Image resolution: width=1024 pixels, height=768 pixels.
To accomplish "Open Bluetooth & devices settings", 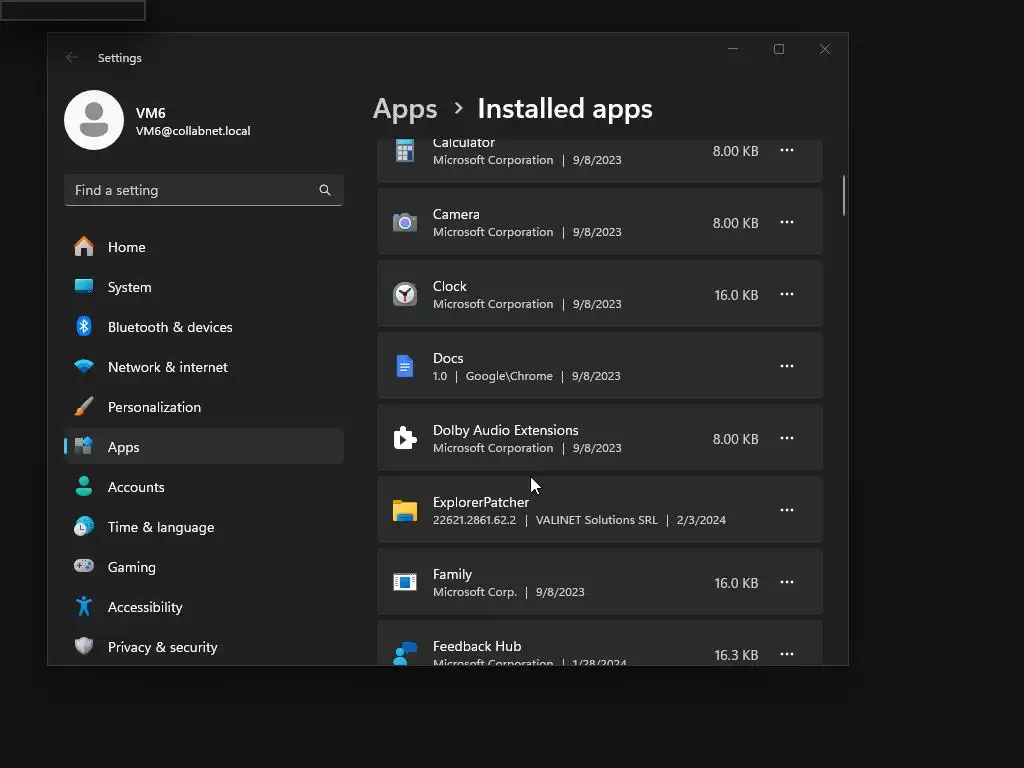I will 204,327.
